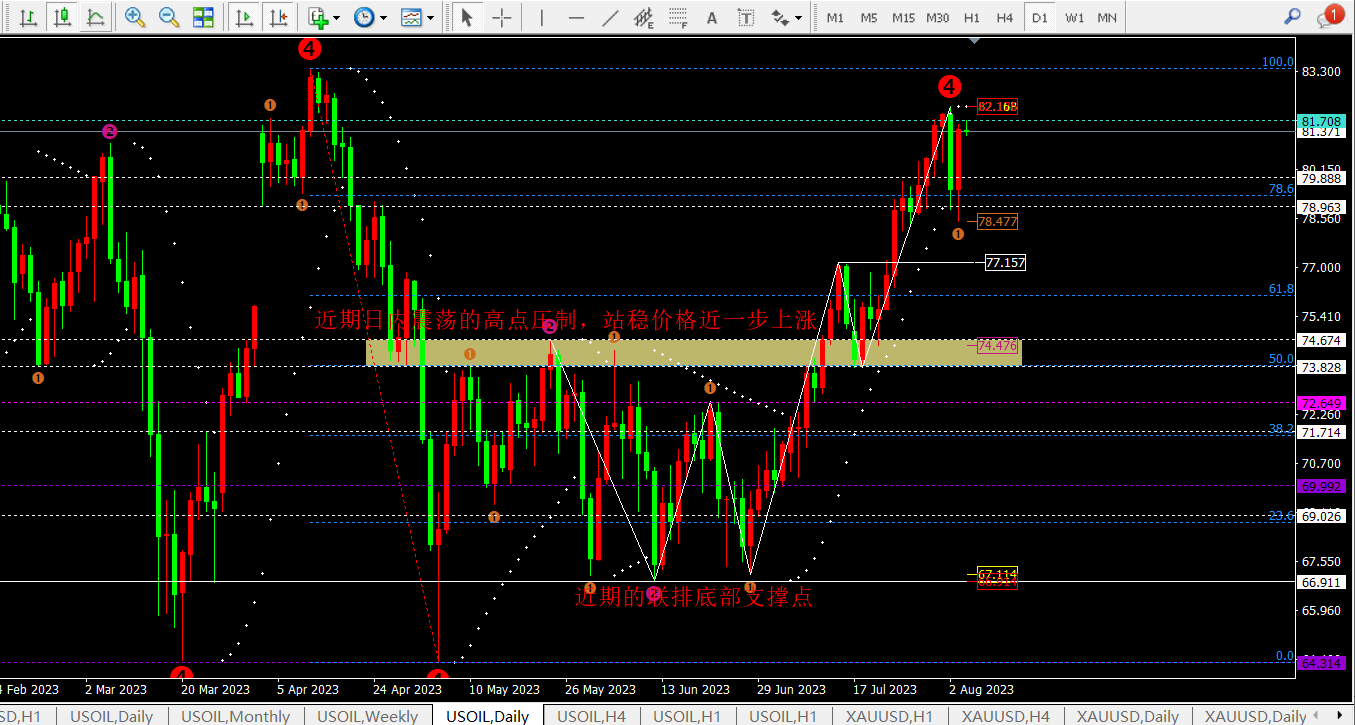Viewport: 1355px width, 725px height.
Task: Click the Zoom Out magnifier icon
Action: click(x=169, y=17)
